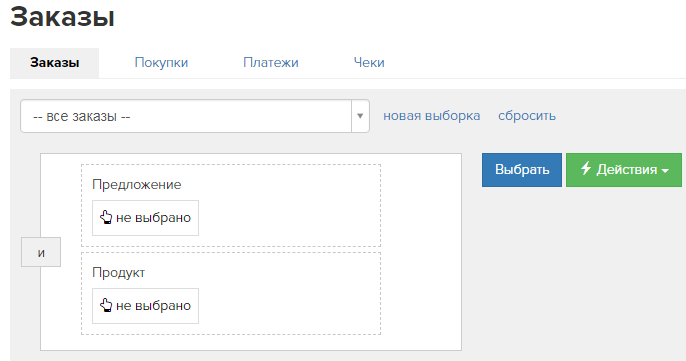Switch to the Платежи tab

click(x=271, y=63)
